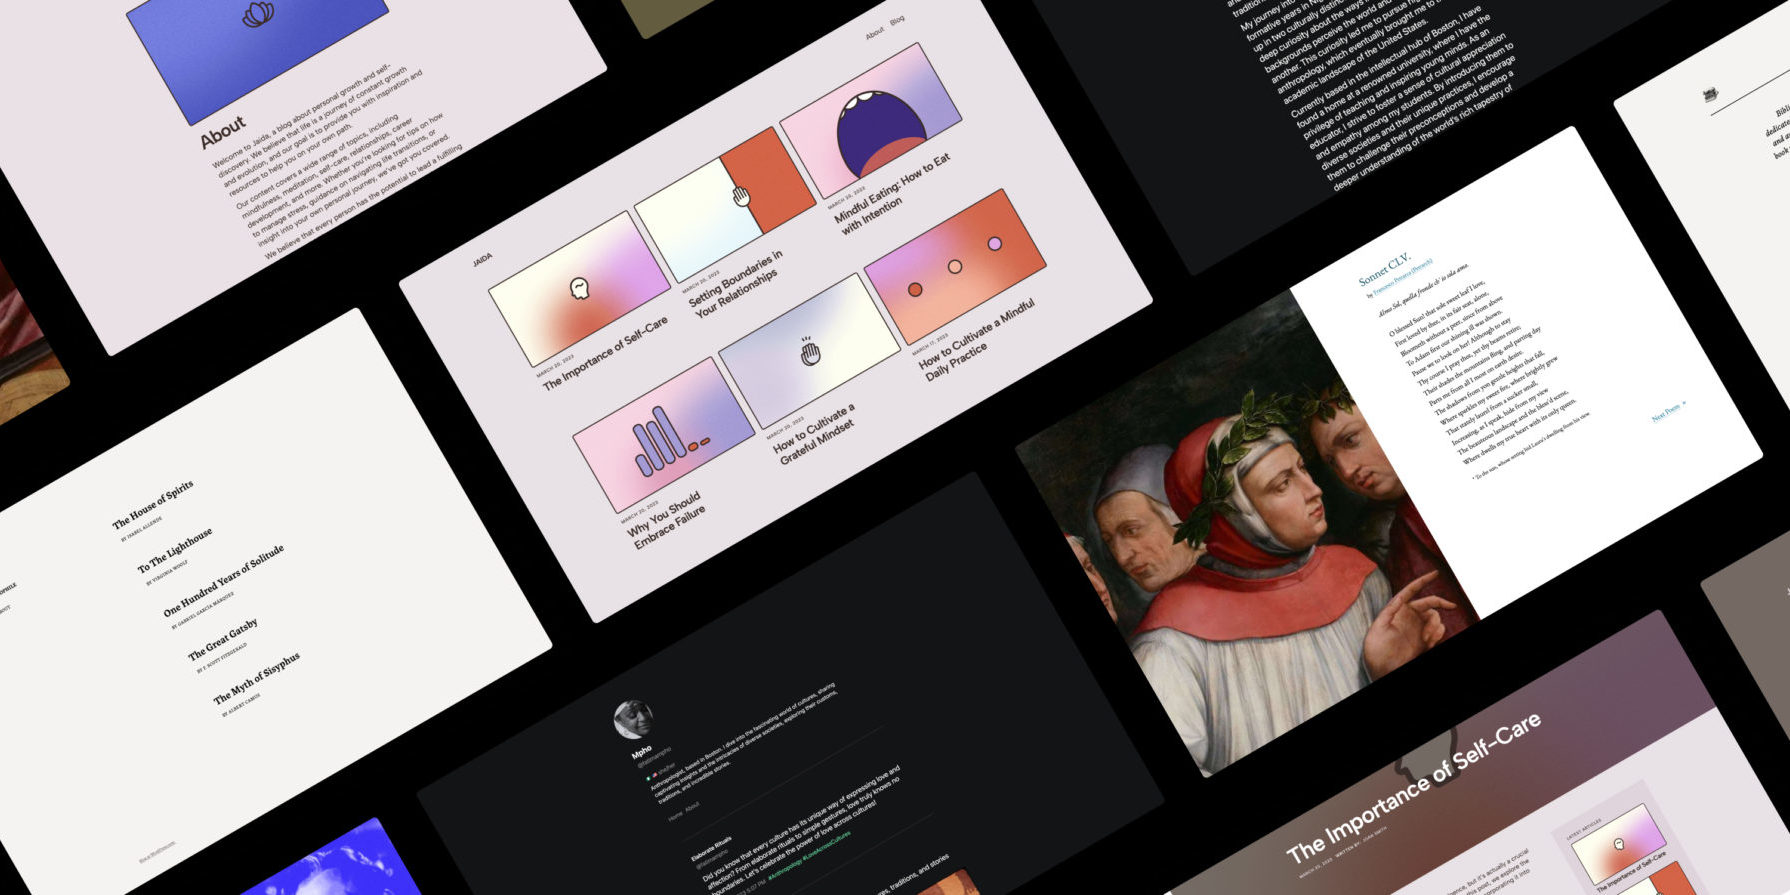The image size is (1790, 895).
Task: Click the JAIDA site logo text
Action: tap(483, 260)
